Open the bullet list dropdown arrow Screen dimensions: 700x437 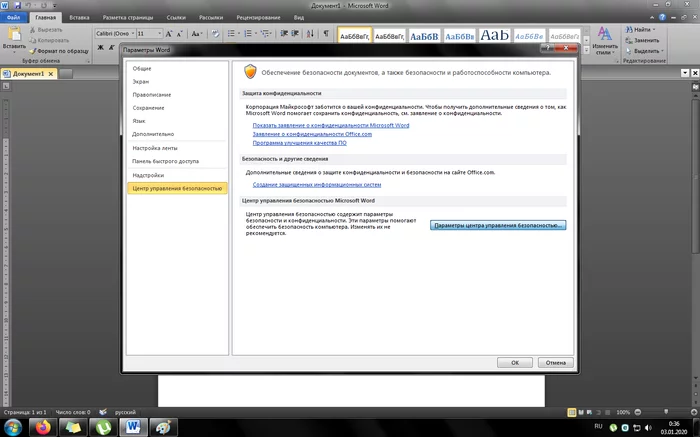[238, 34]
